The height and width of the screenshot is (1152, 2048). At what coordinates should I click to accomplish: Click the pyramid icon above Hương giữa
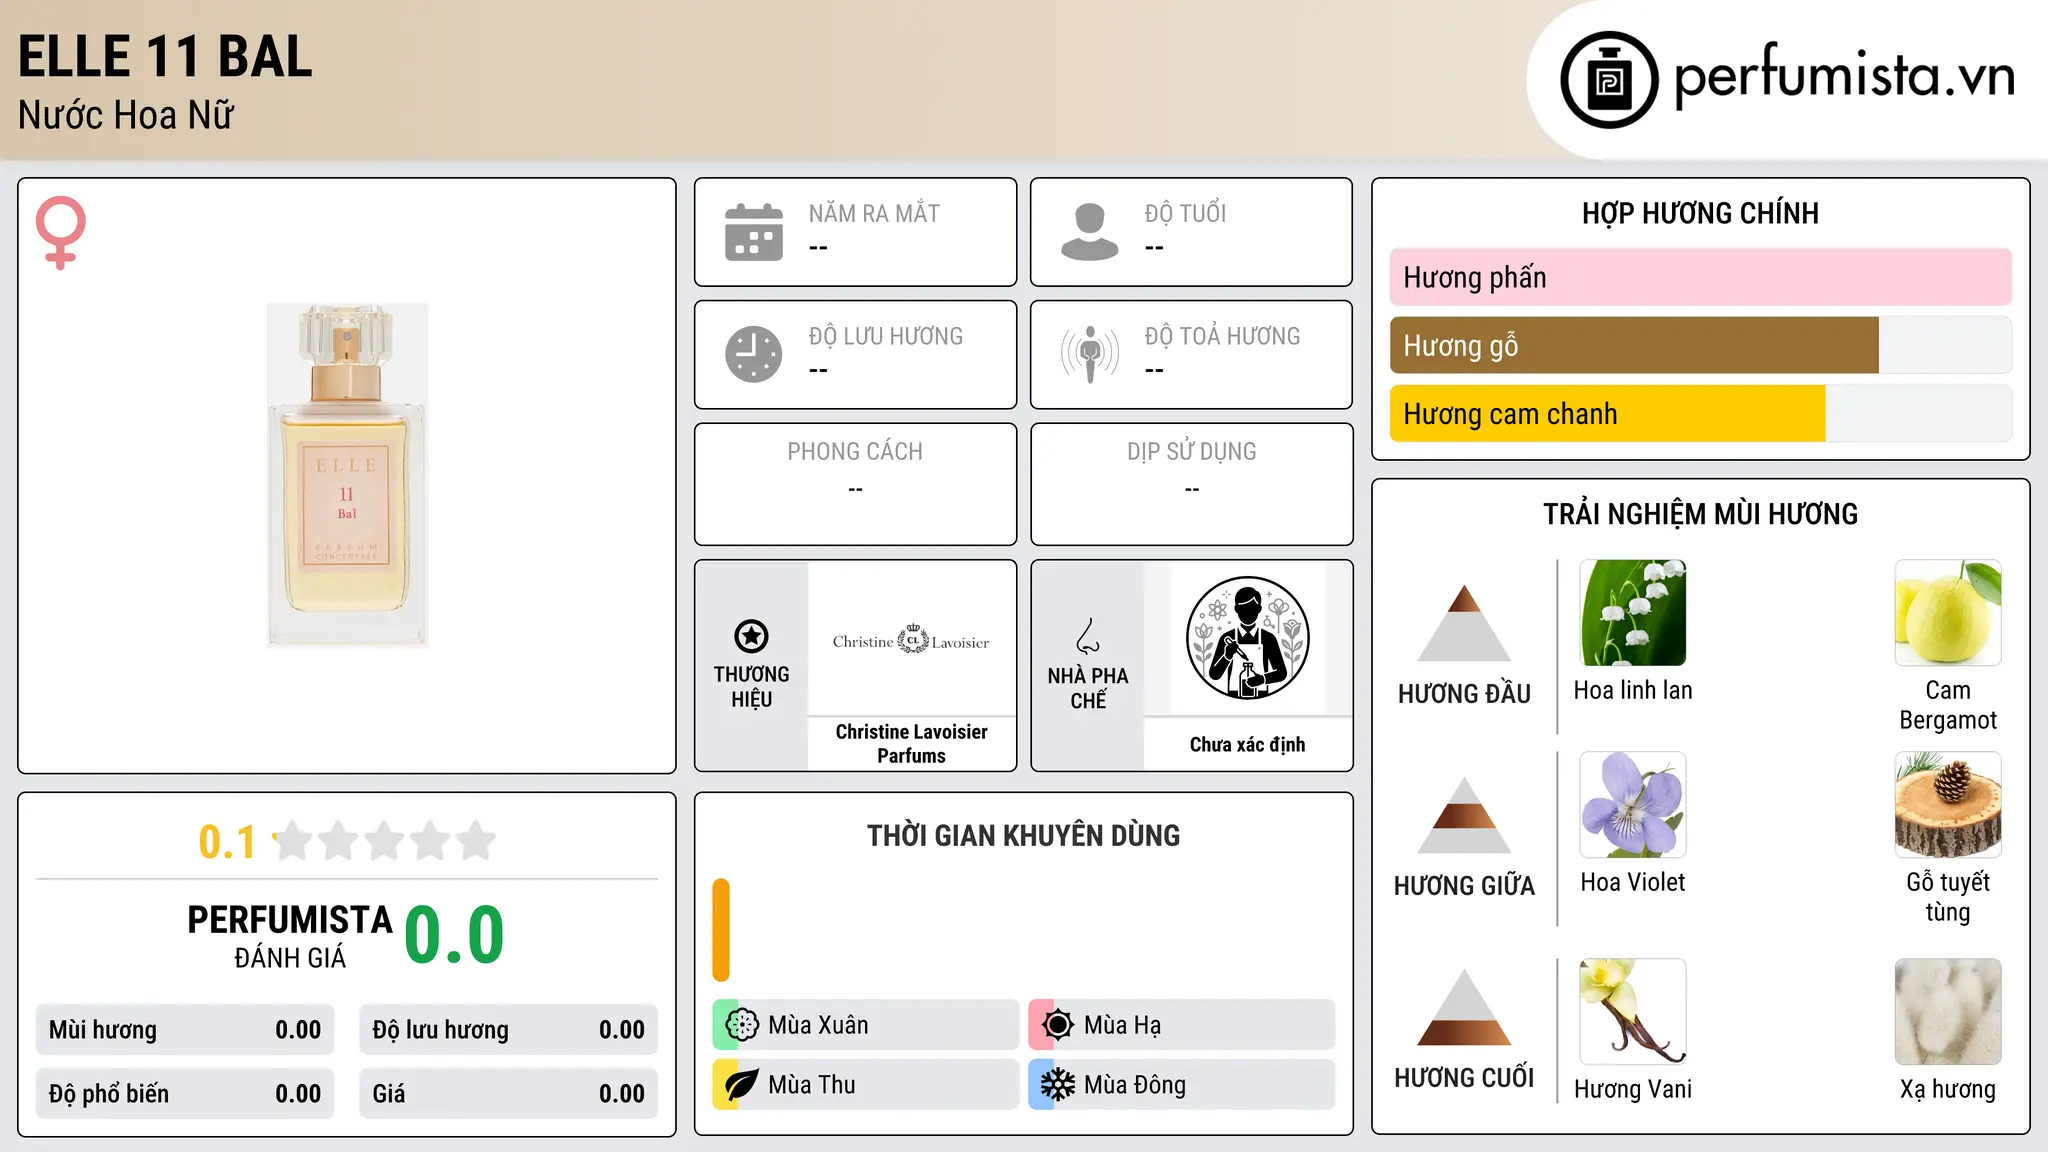[x=1464, y=815]
